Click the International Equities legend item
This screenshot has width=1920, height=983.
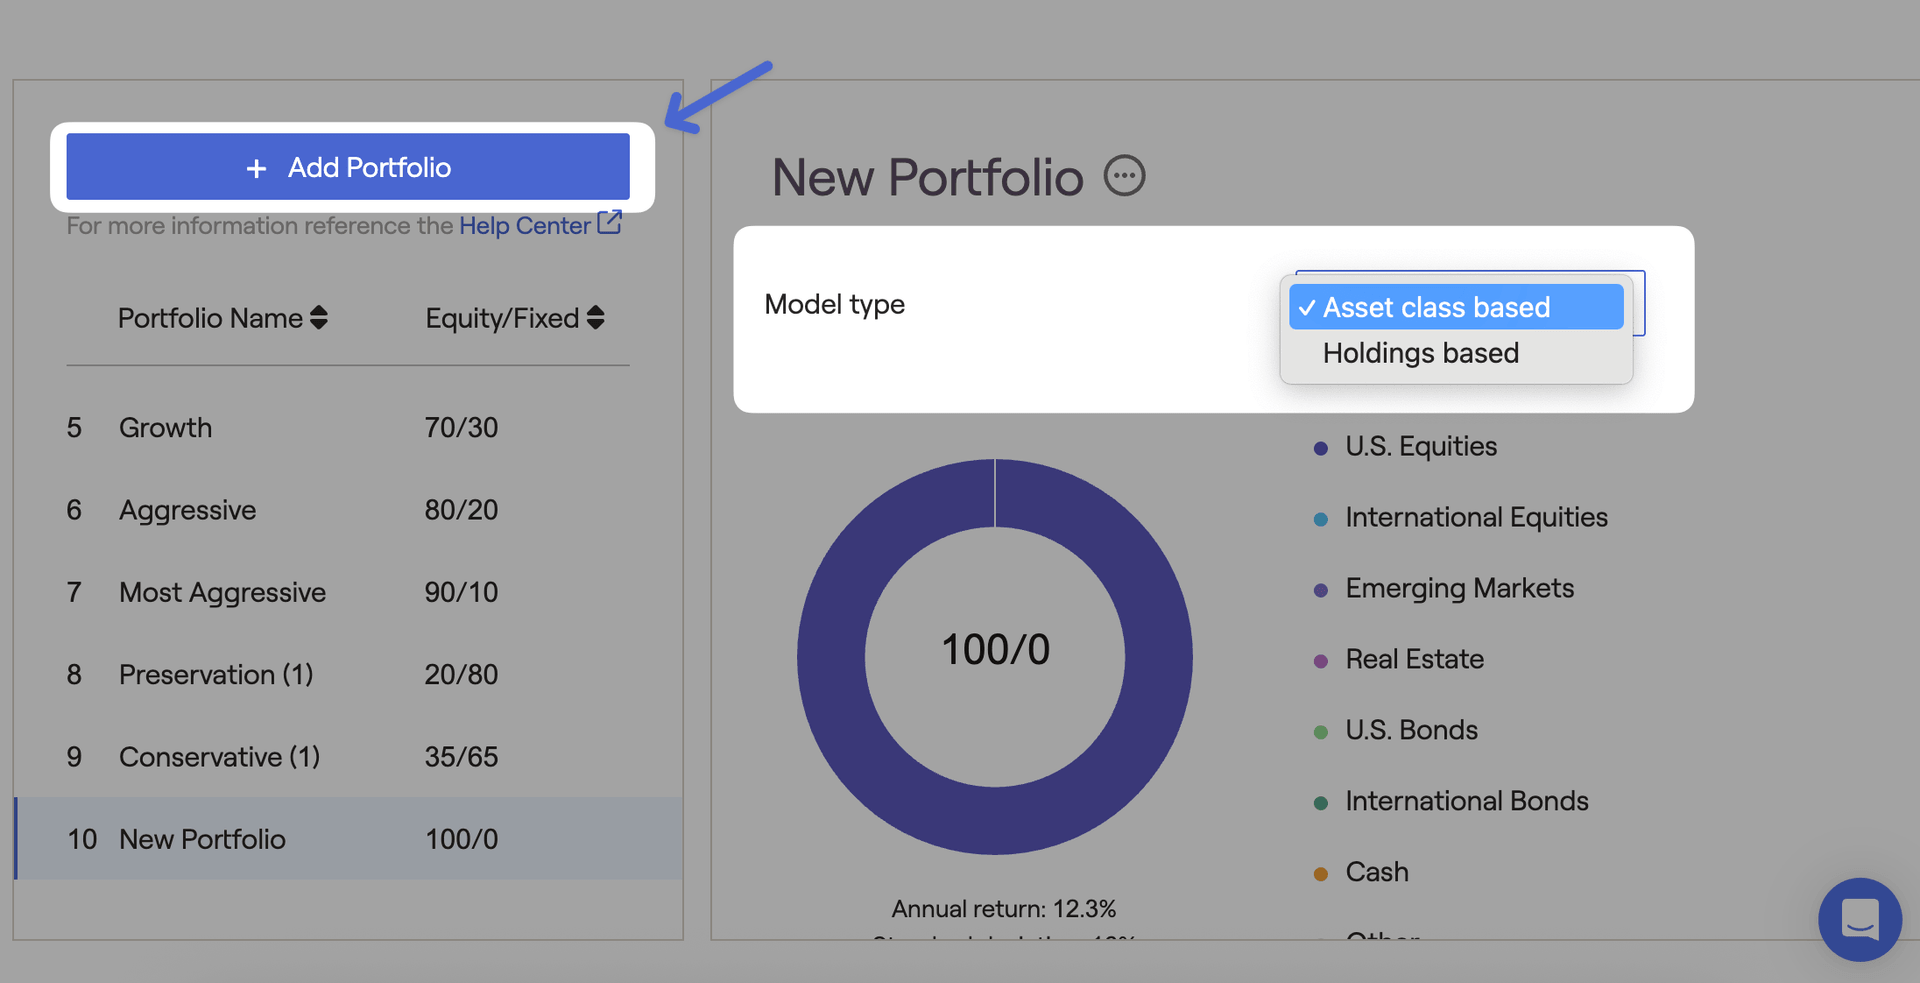(x=1475, y=517)
